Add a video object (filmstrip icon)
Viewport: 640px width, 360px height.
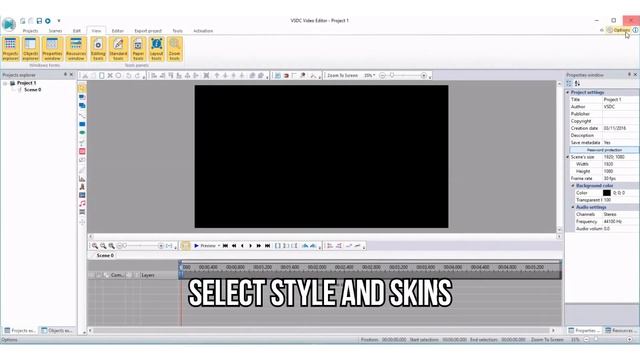(82, 212)
